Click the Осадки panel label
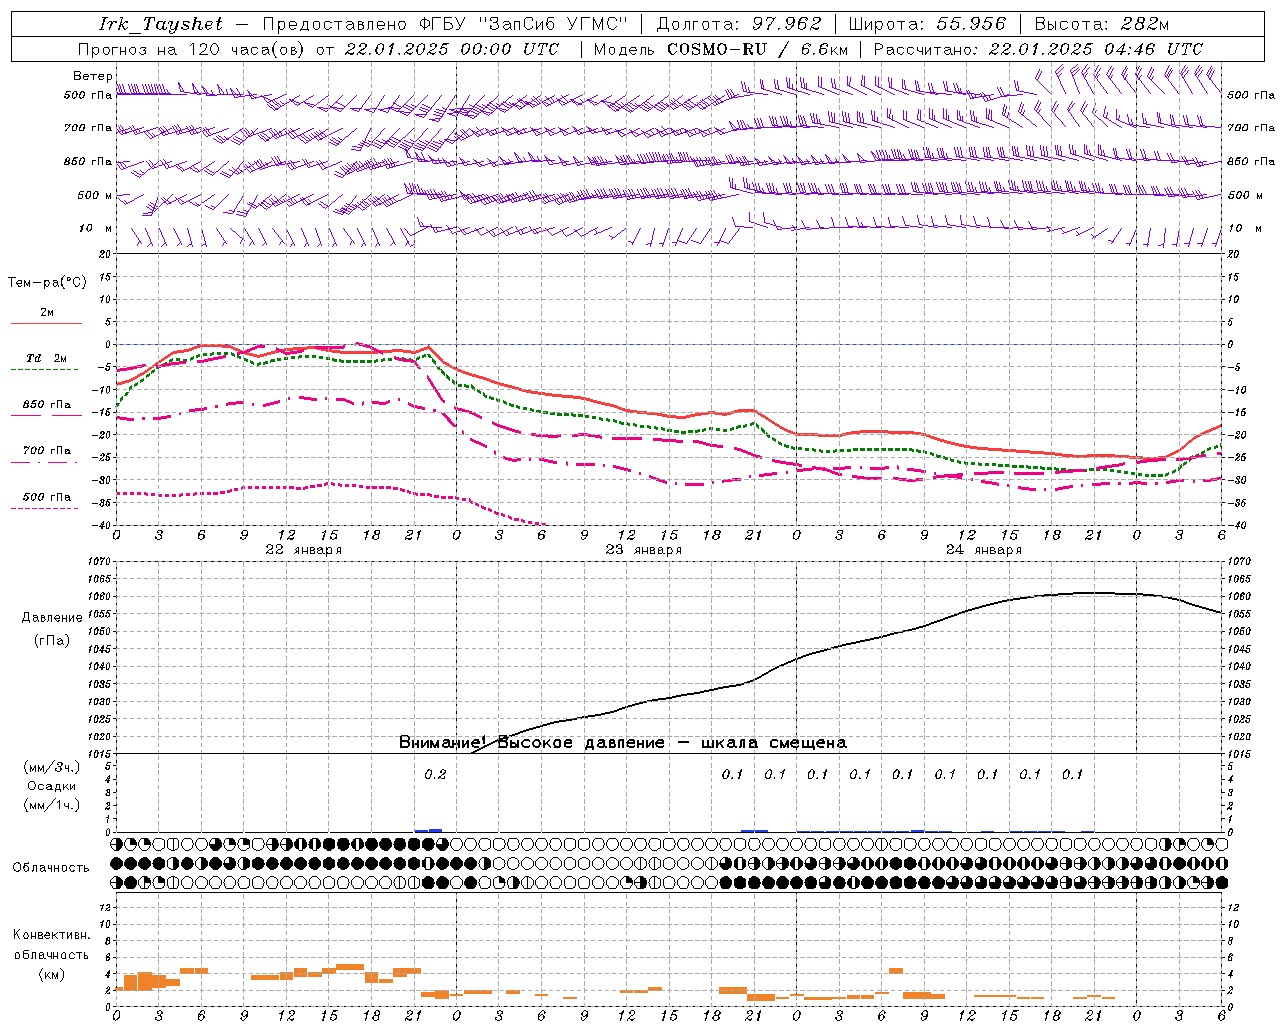 tap(52, 786)
